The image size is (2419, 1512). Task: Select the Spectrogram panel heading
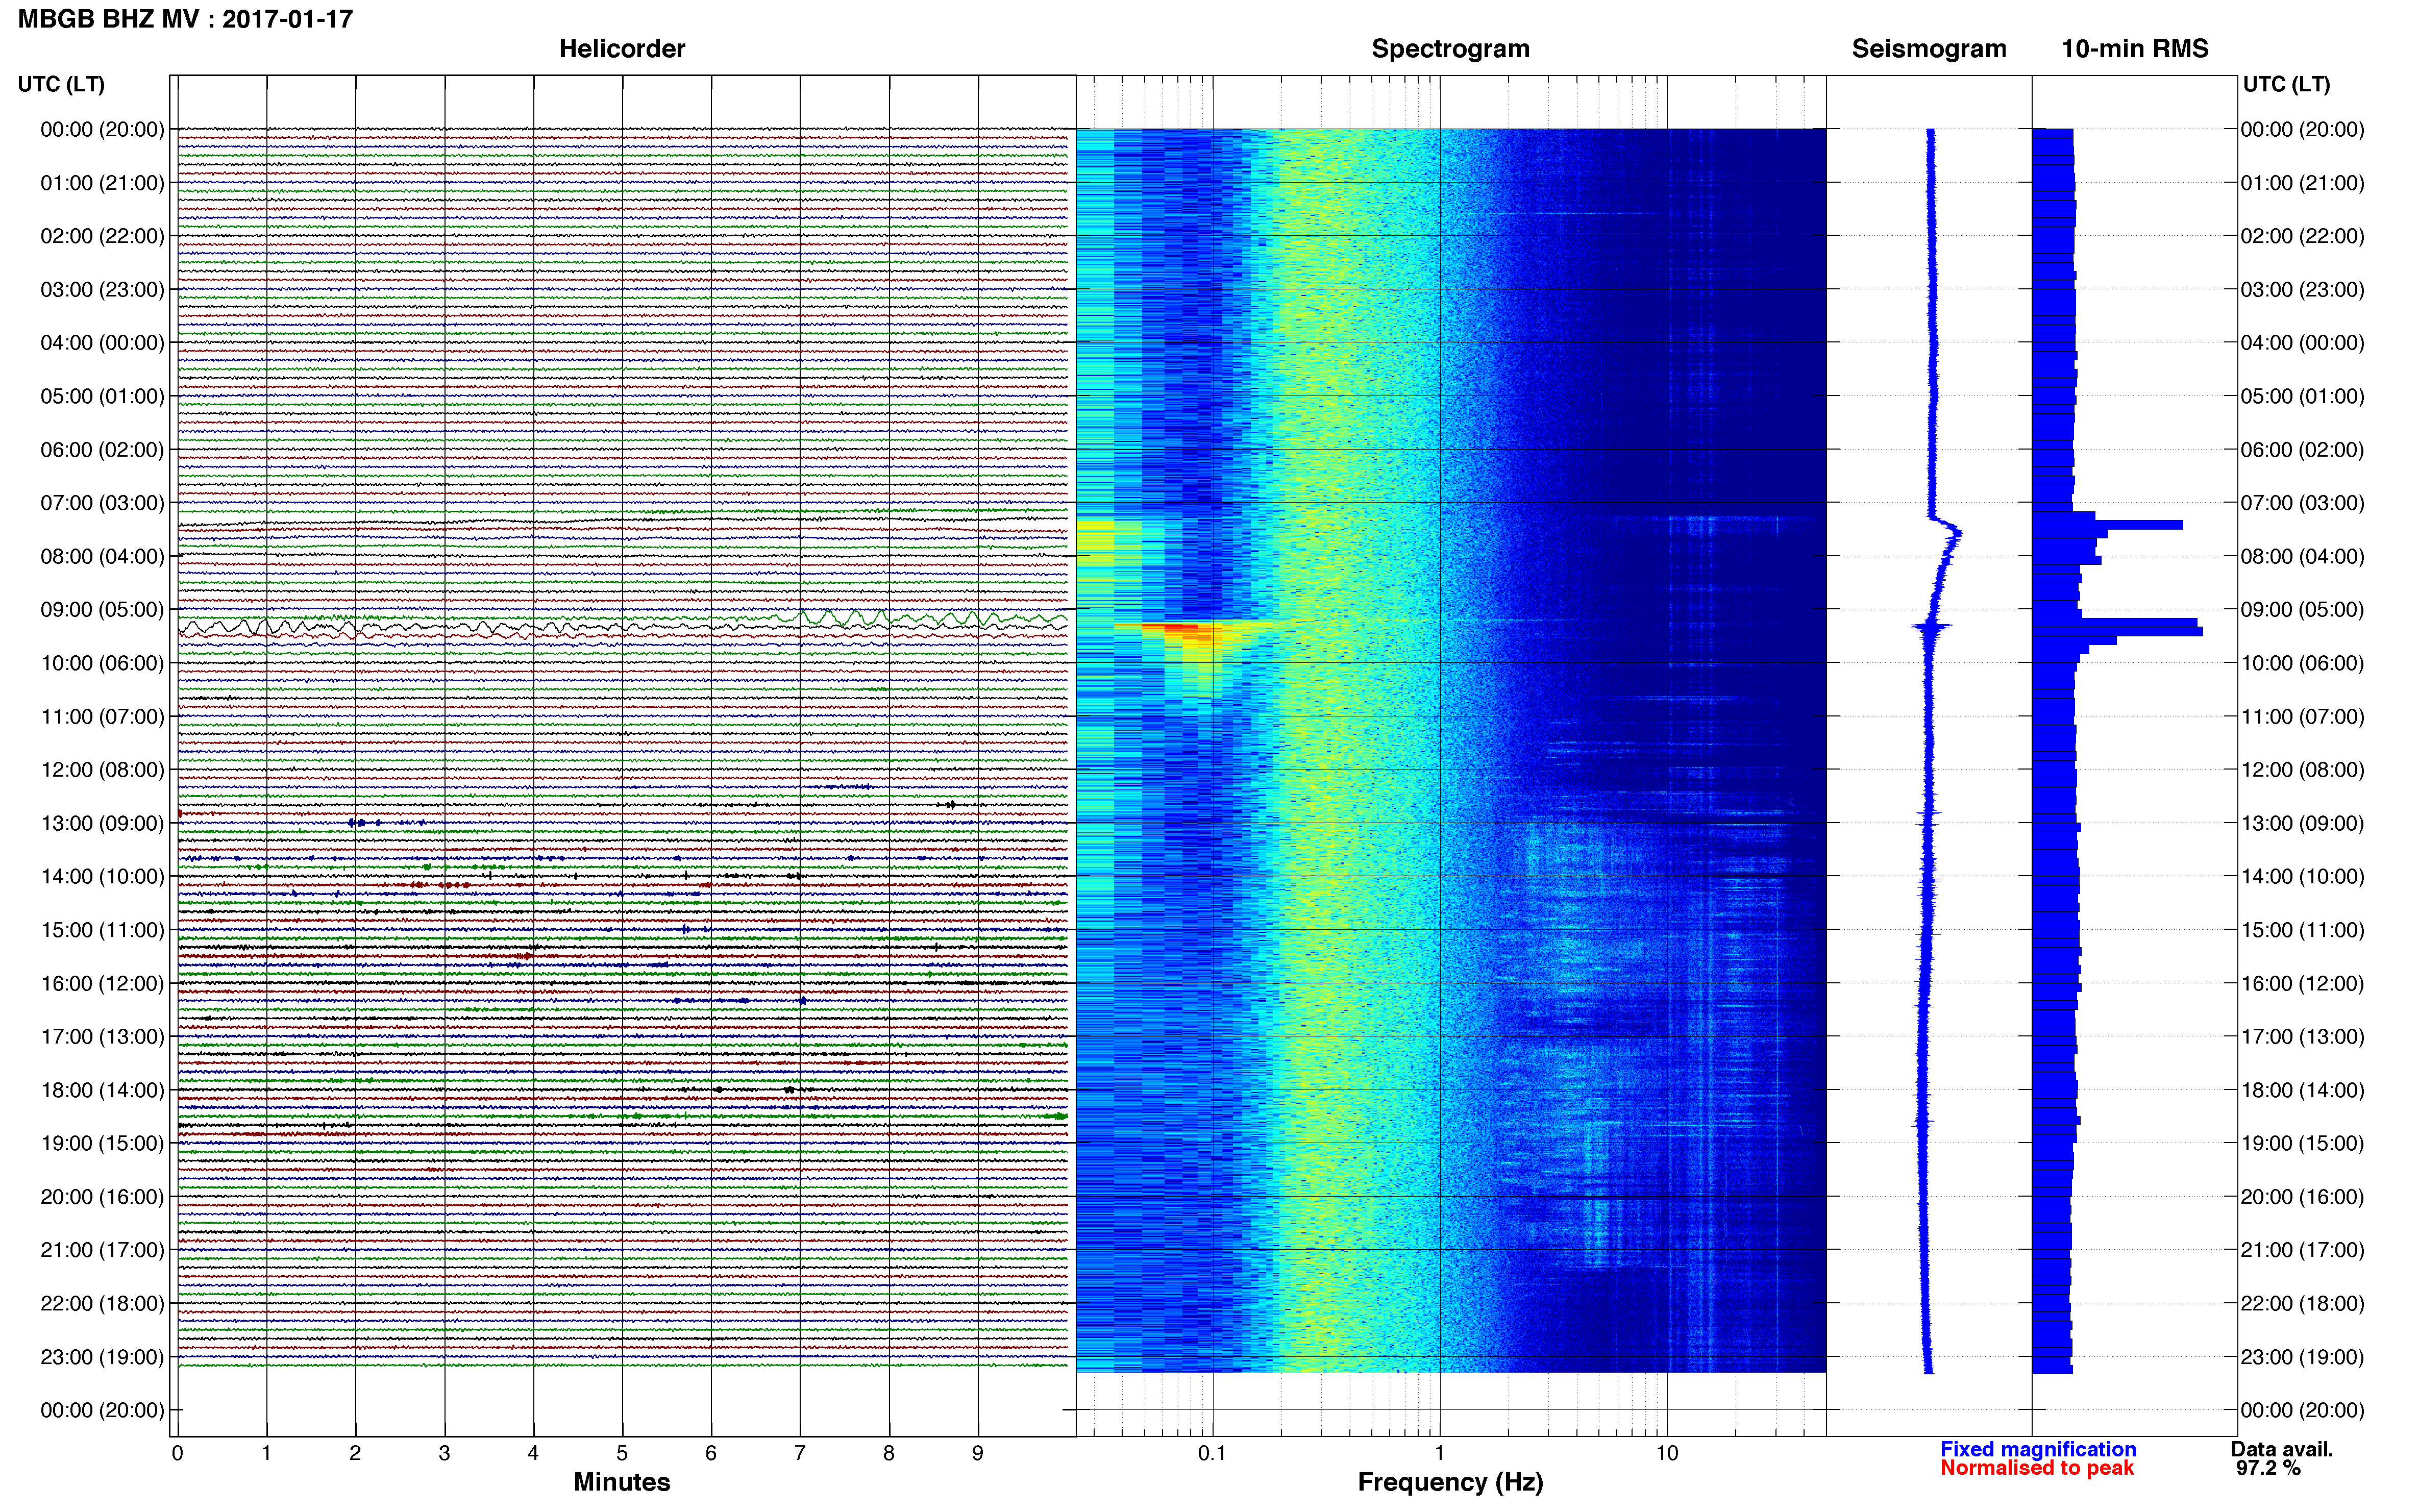tap(1450, 49)
